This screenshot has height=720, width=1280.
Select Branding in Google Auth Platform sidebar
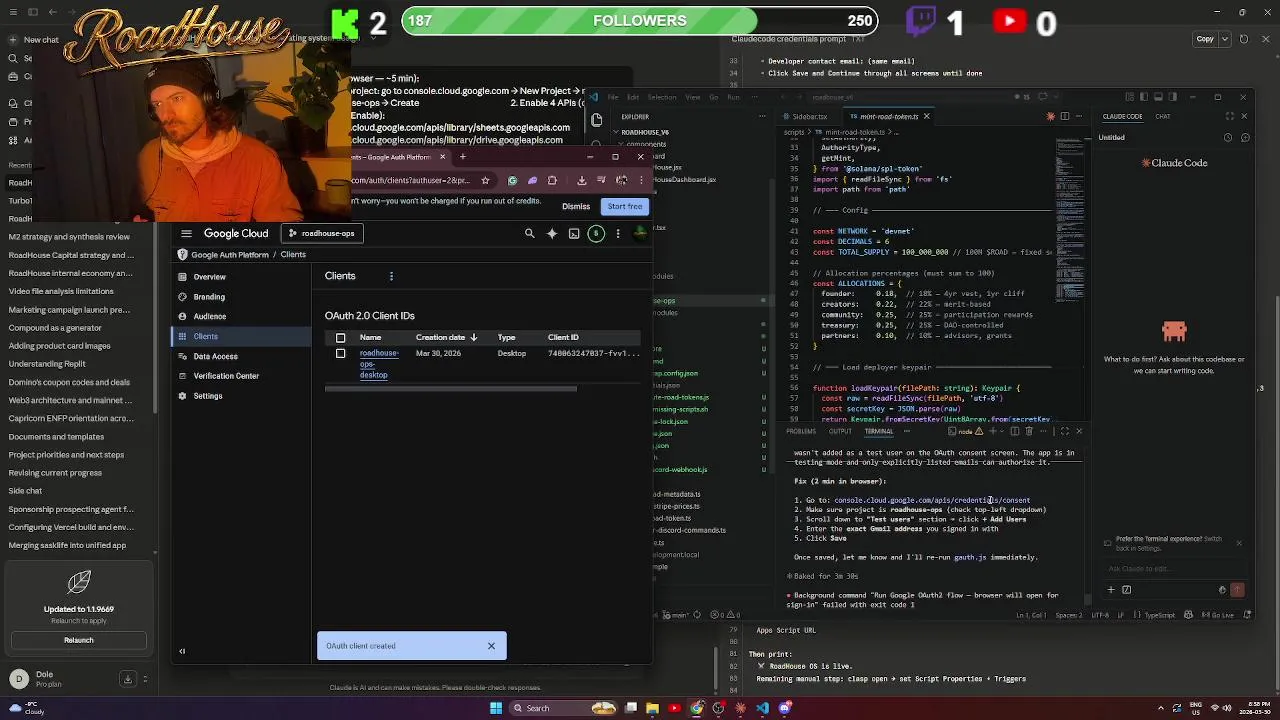[242, 297]
